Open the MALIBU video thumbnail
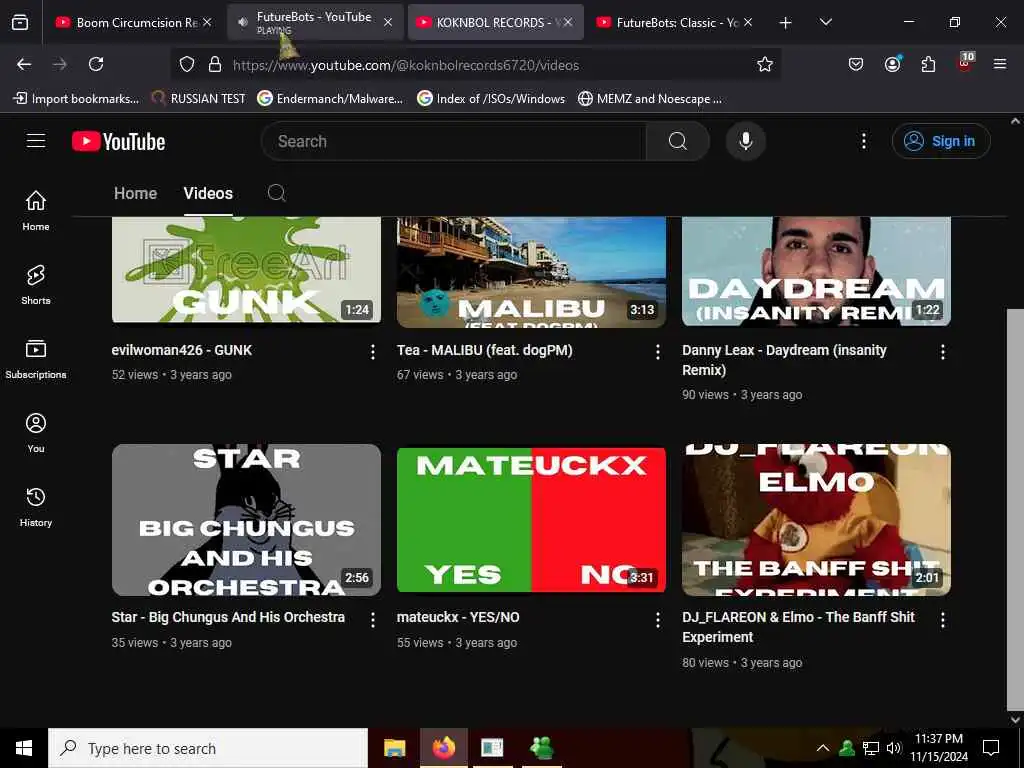Image resolution: width=1024 pixels, height=768 pixels. 531,271
